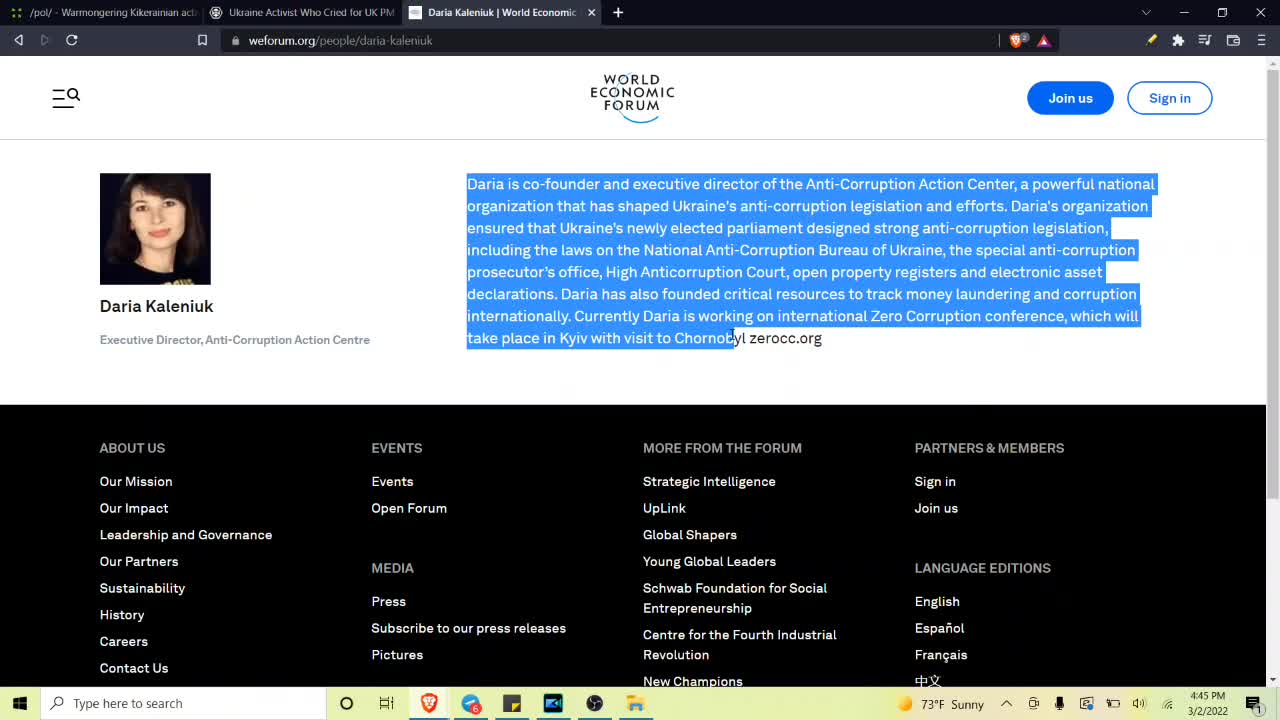Open the Windows Start menu
Viewport: 1280px width, 720px height.
[x=20, y=703]
